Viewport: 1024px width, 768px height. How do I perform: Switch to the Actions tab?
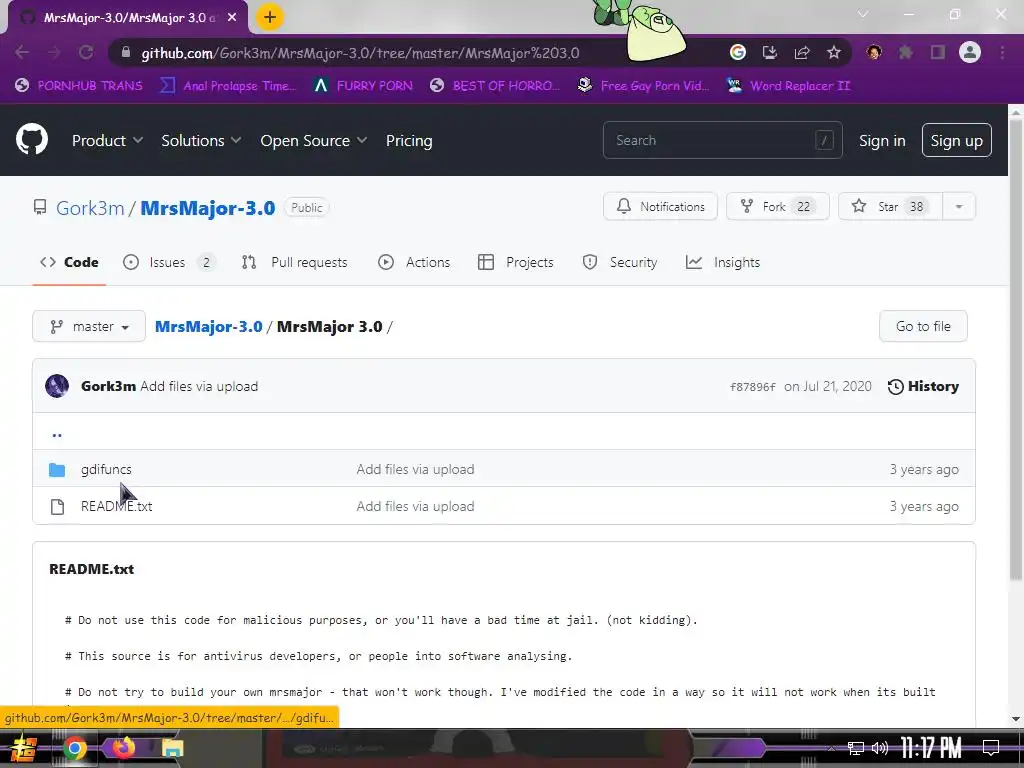tap(414, 262)
